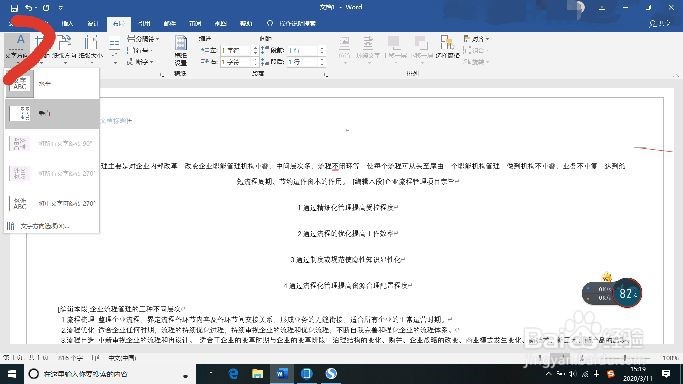Switch to the Design (设计) ribbon tab
The image size is (683, 384).
point(93,24)
